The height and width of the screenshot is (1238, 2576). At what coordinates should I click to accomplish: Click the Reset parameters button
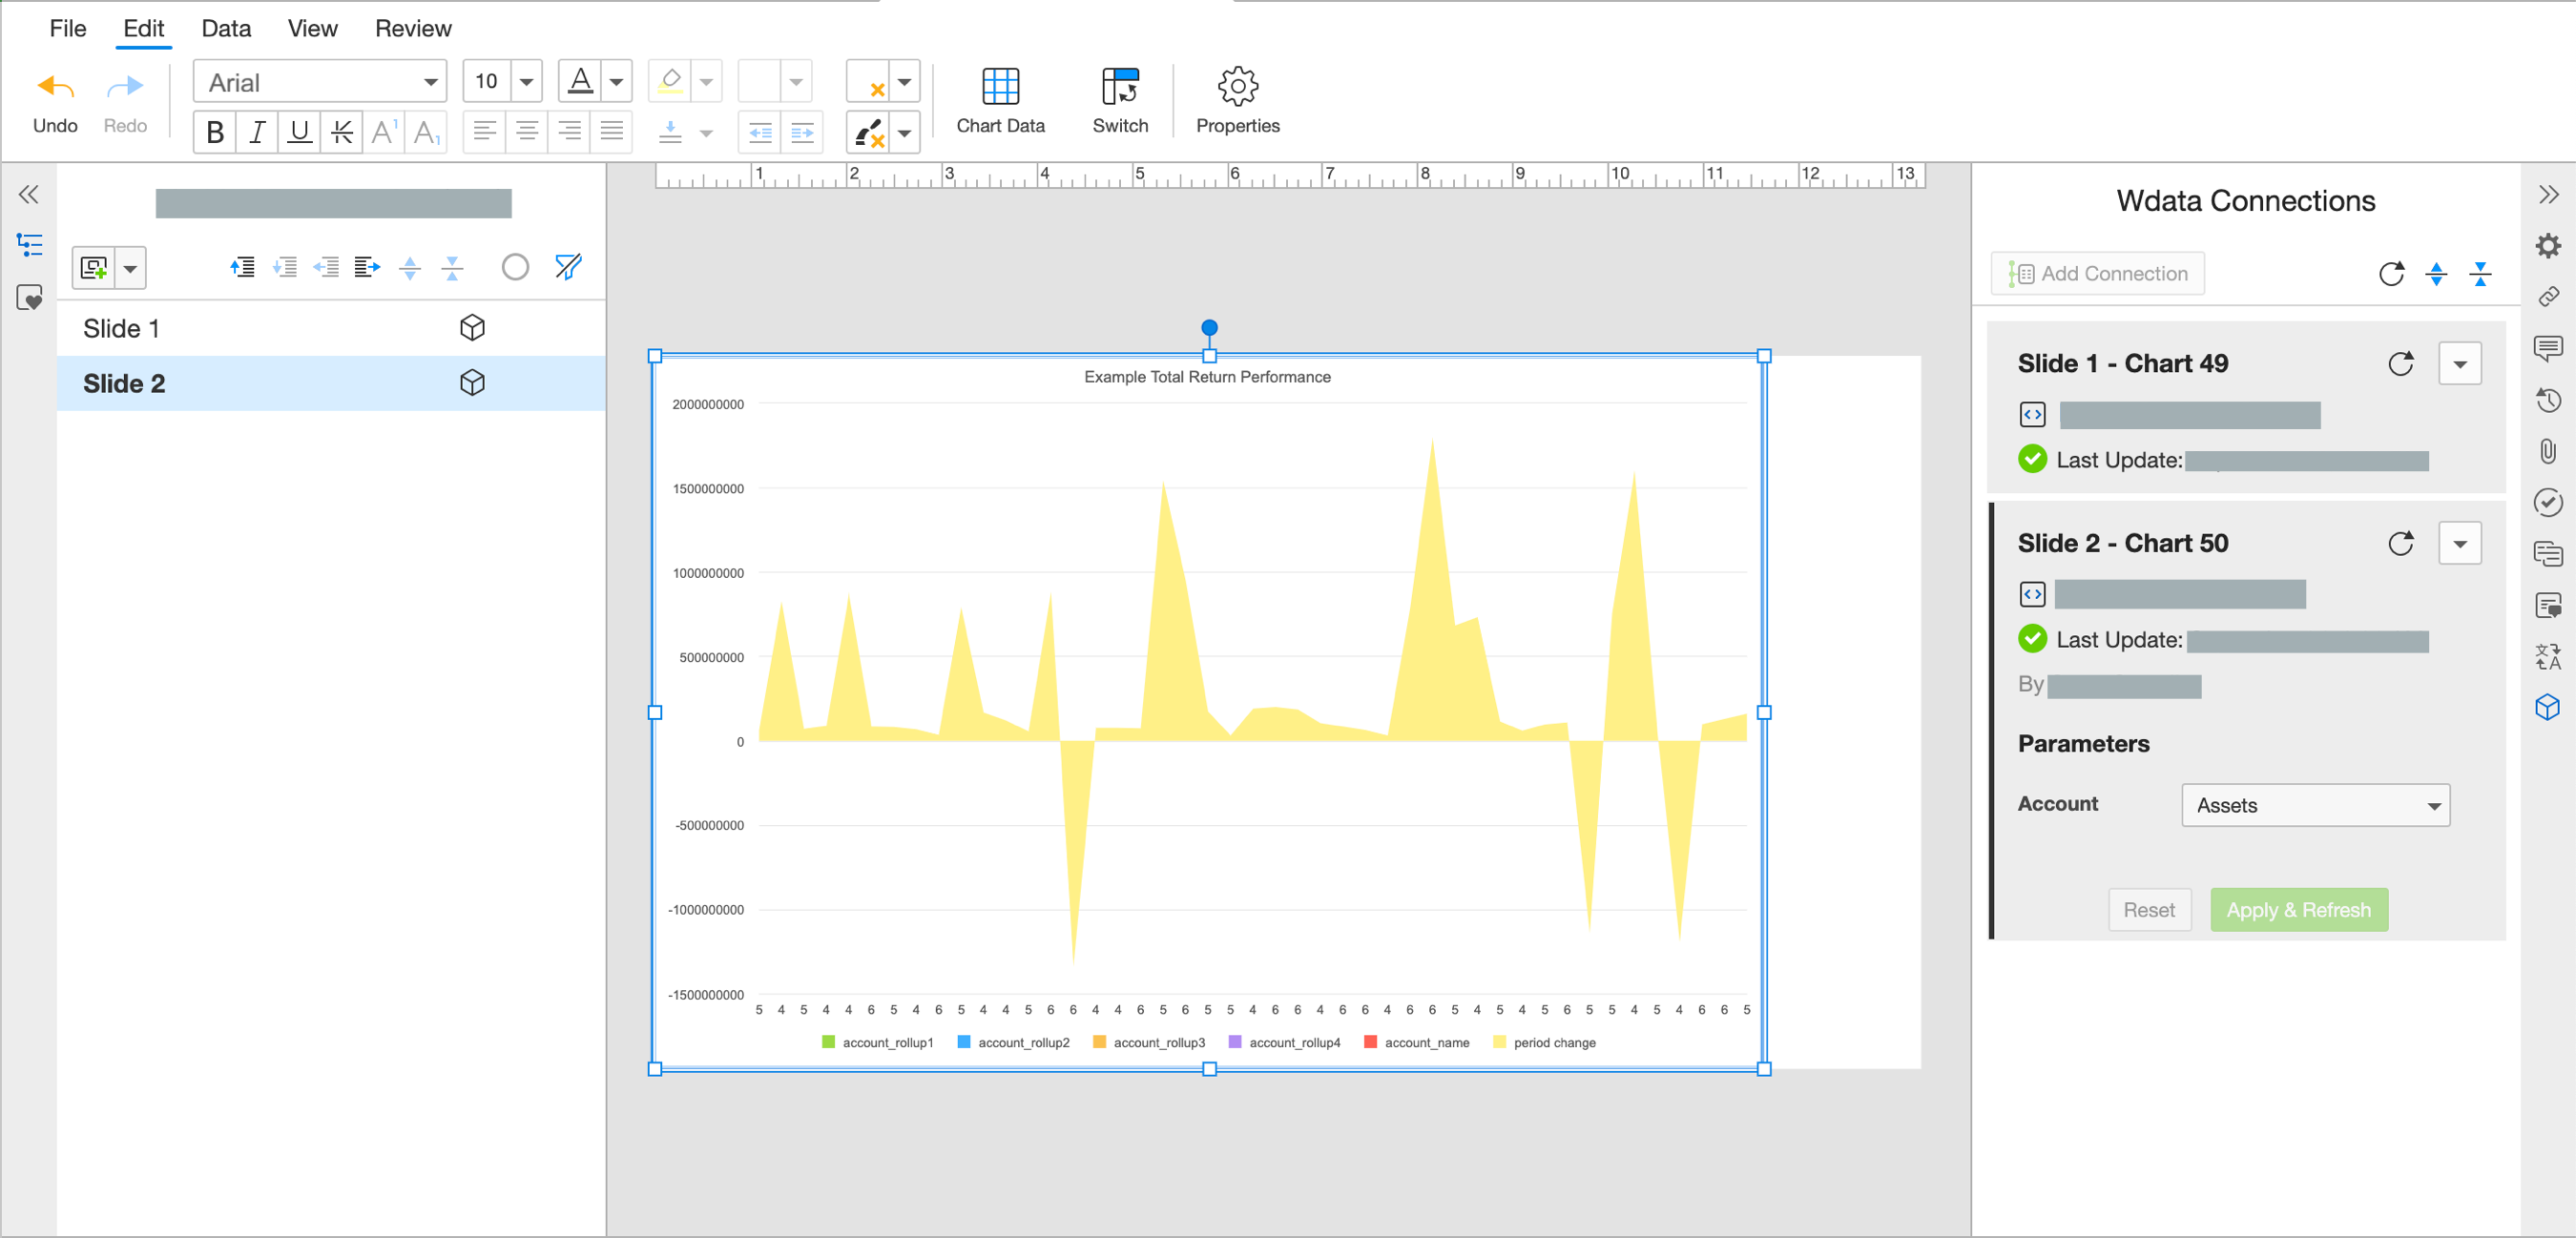tap(2149, 910)
